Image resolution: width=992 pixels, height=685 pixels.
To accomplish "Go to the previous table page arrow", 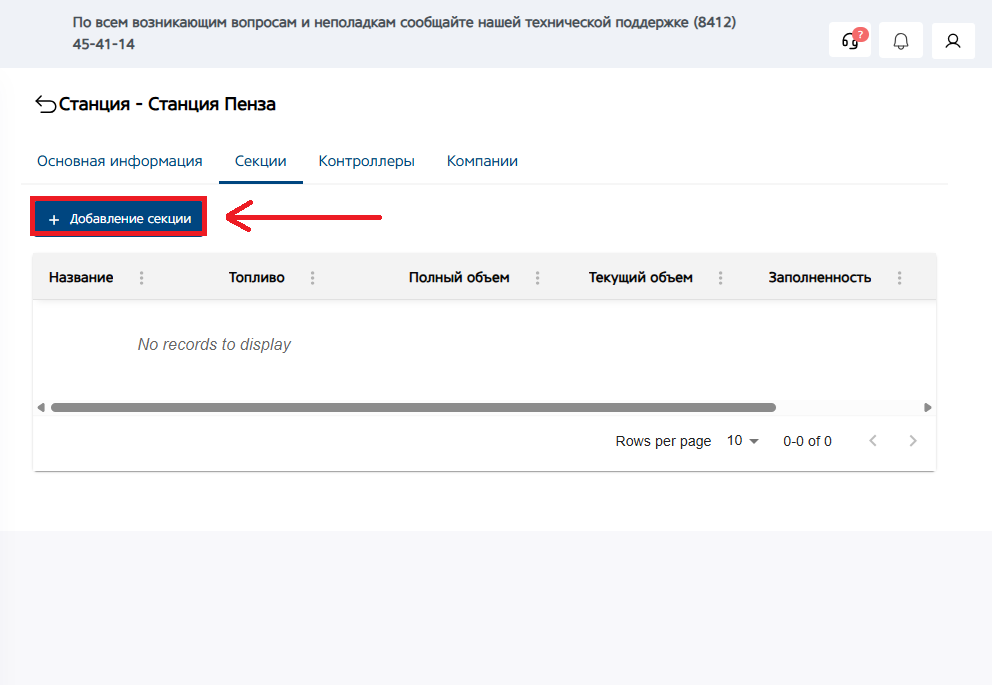I will [x=873, y=441].
